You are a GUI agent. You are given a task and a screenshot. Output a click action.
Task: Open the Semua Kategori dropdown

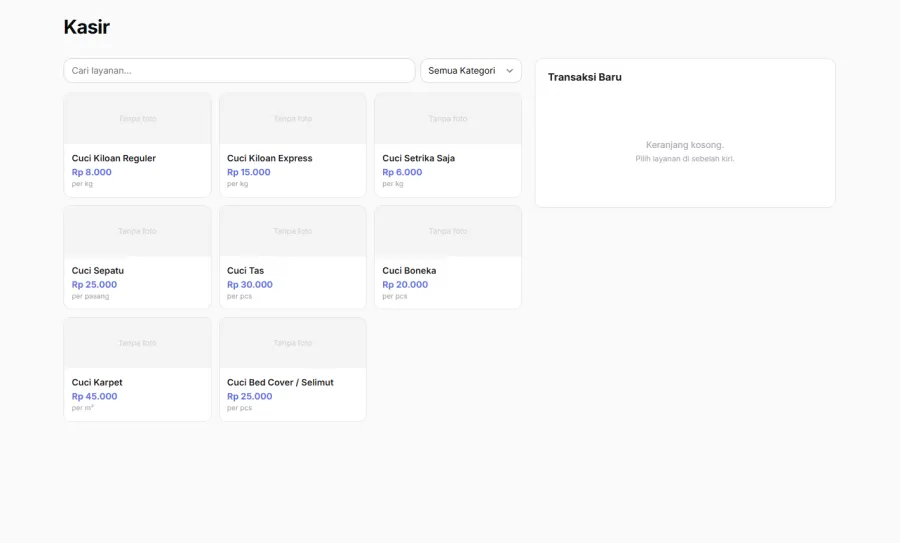471,71
